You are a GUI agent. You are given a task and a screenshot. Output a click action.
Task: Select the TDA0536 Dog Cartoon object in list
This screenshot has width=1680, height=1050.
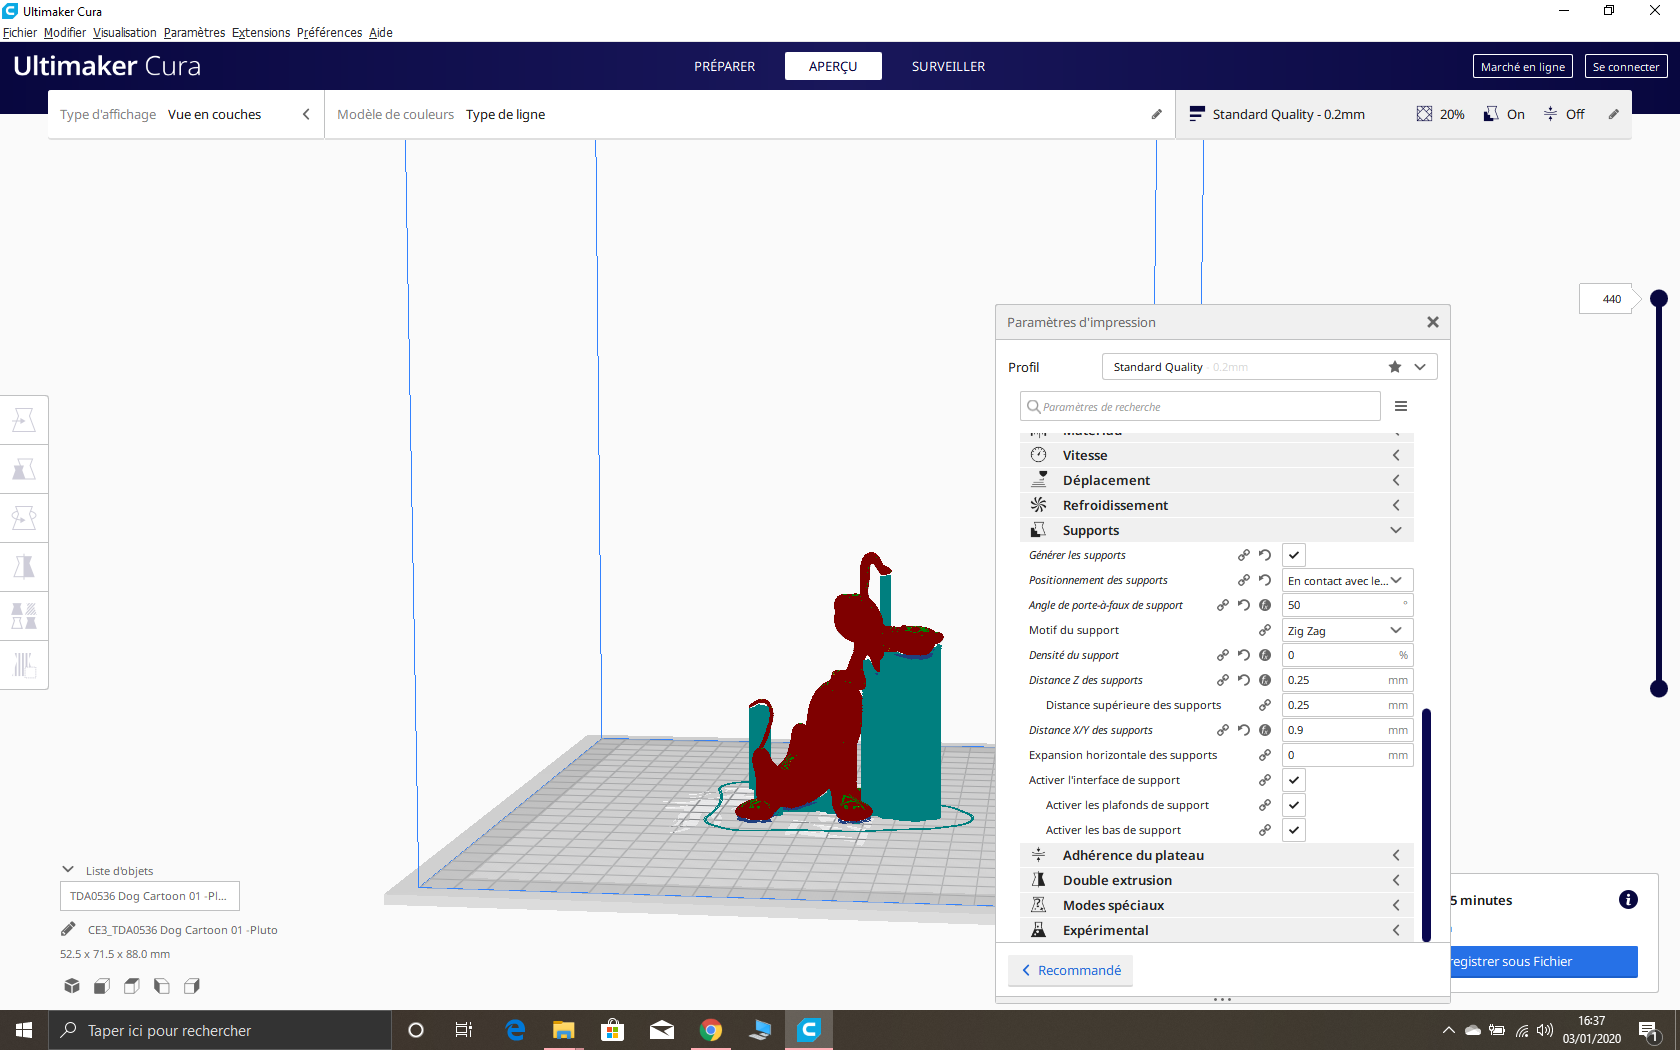[150, 896]
